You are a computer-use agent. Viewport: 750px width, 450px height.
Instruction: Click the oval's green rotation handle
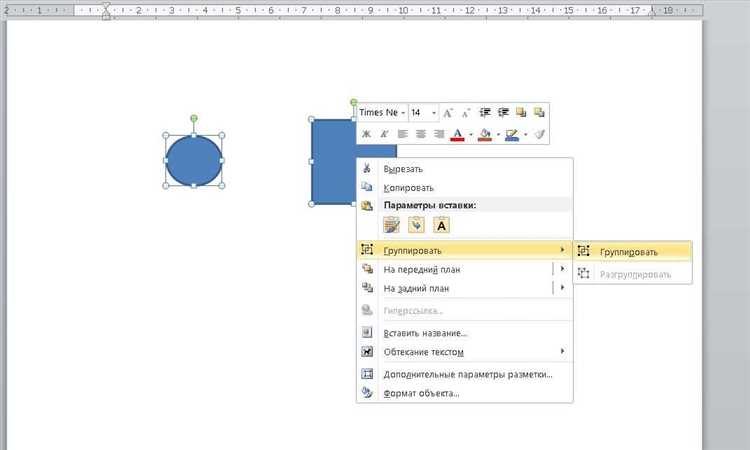pos(194,118)
